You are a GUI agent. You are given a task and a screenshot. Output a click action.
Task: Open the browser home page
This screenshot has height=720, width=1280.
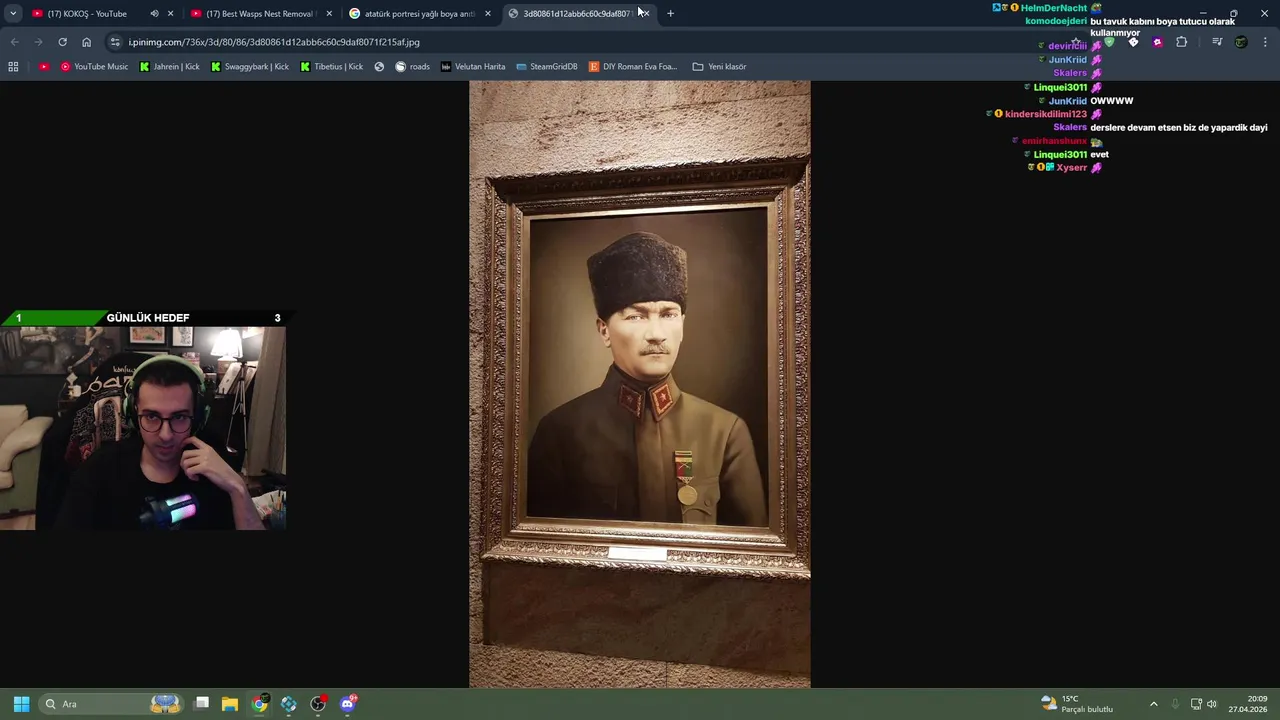[86, 42]
